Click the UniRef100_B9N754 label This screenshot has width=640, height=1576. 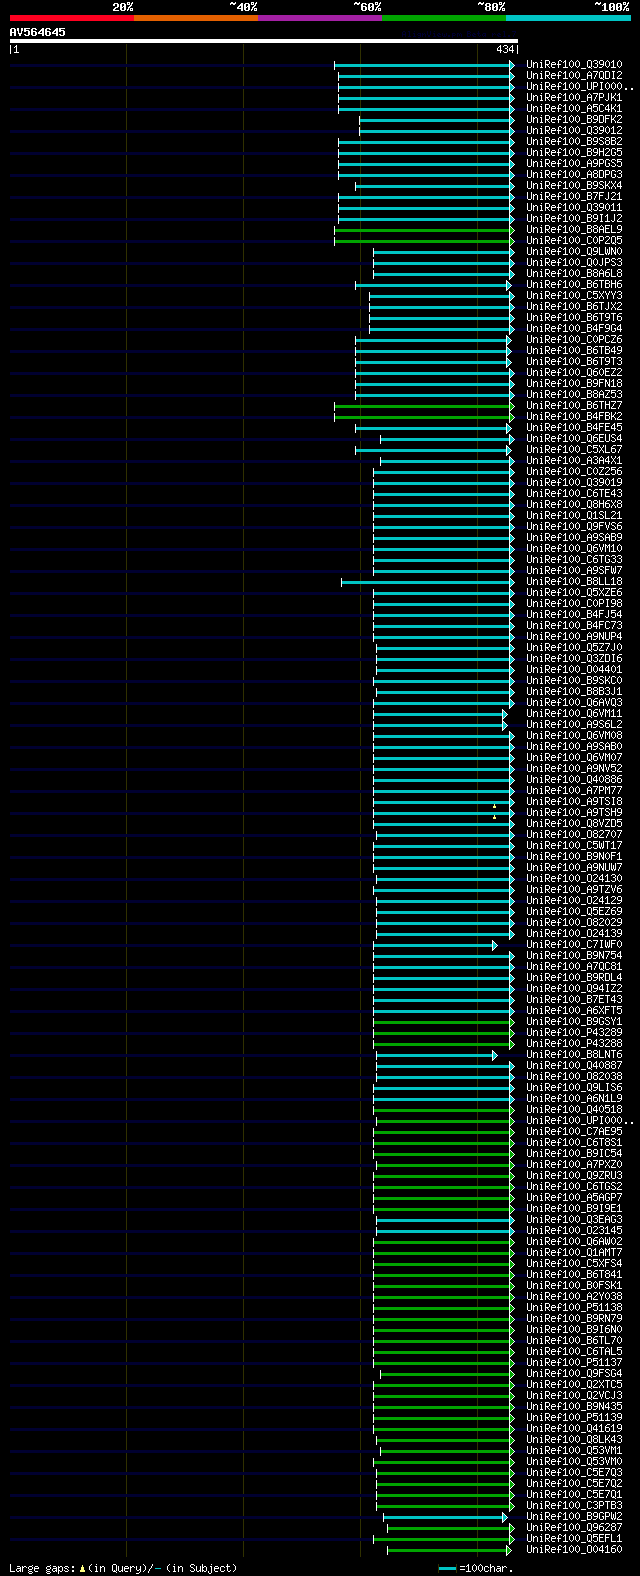[x=574, y=956]
